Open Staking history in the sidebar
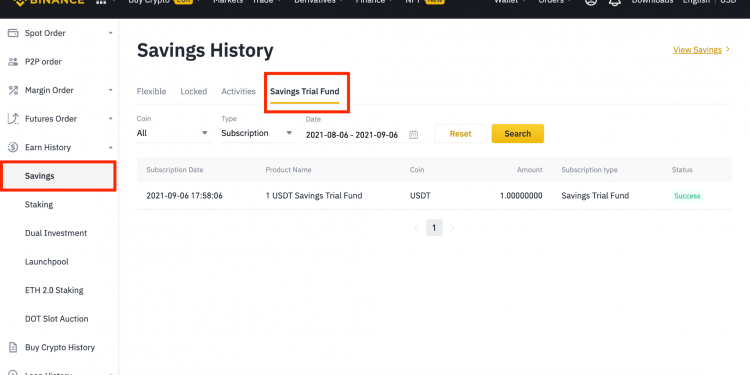 click(x=39, y=205)
